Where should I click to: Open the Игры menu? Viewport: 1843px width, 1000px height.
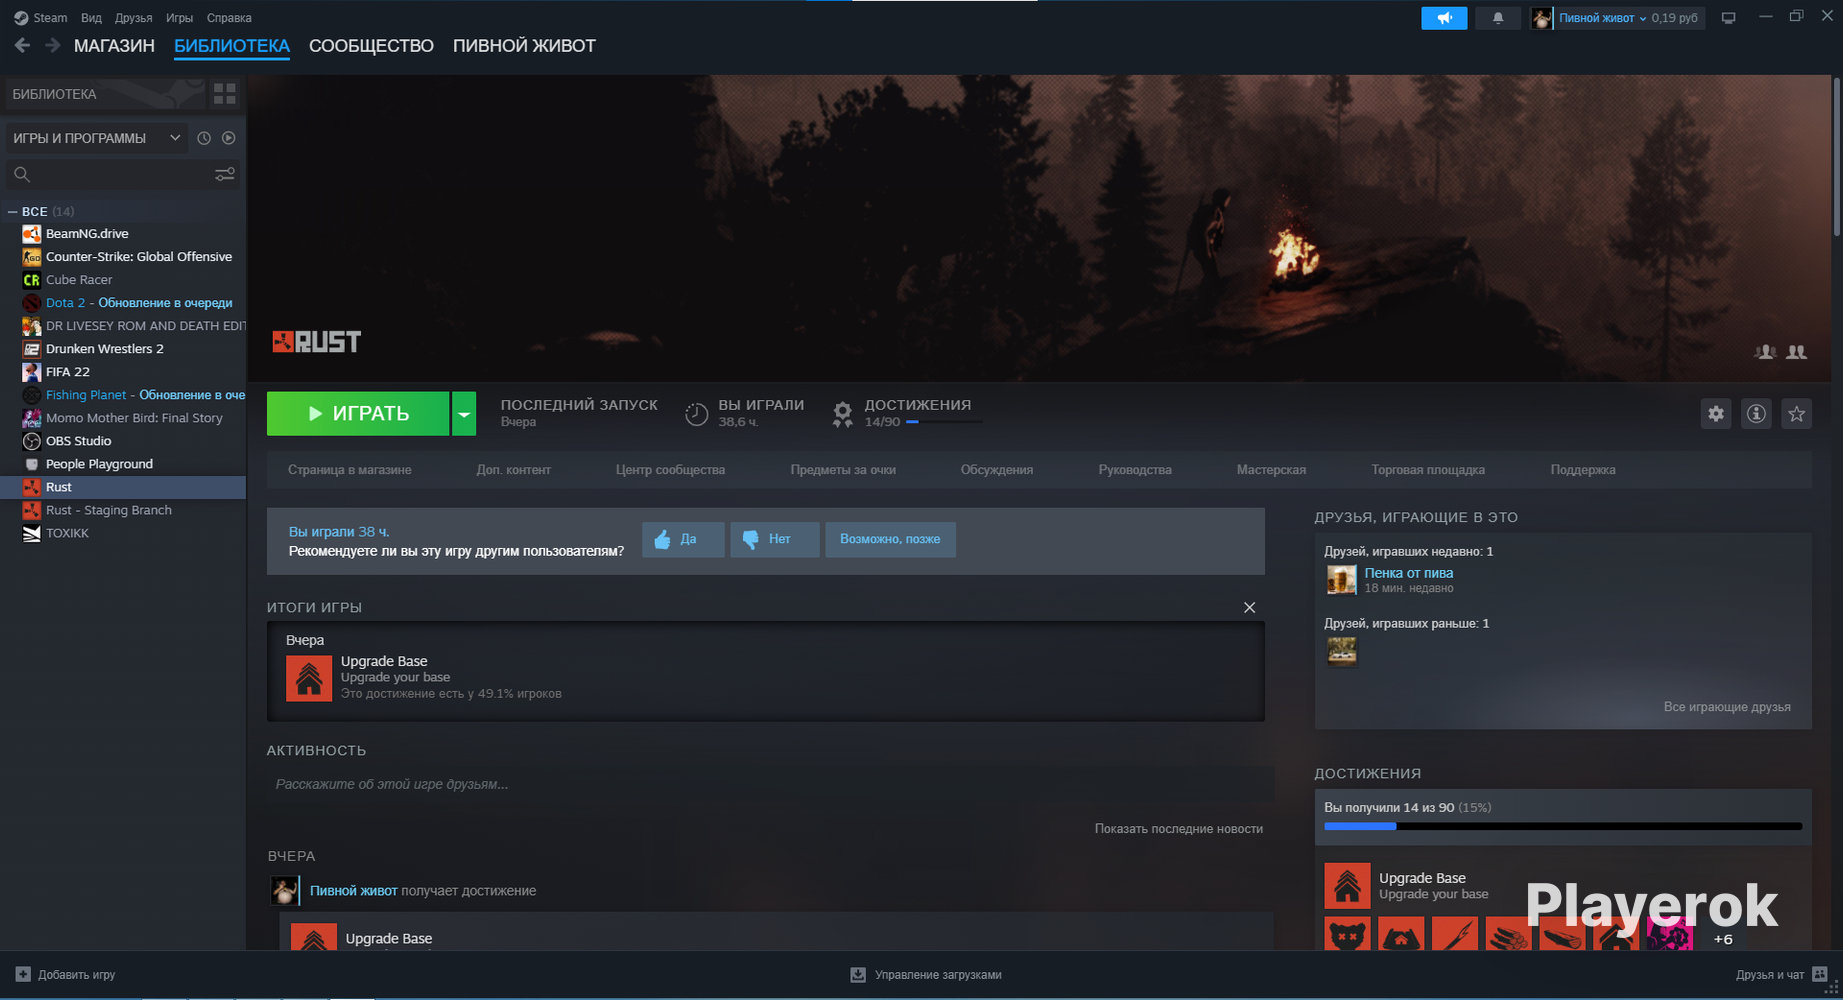click(x=180, y=18)
